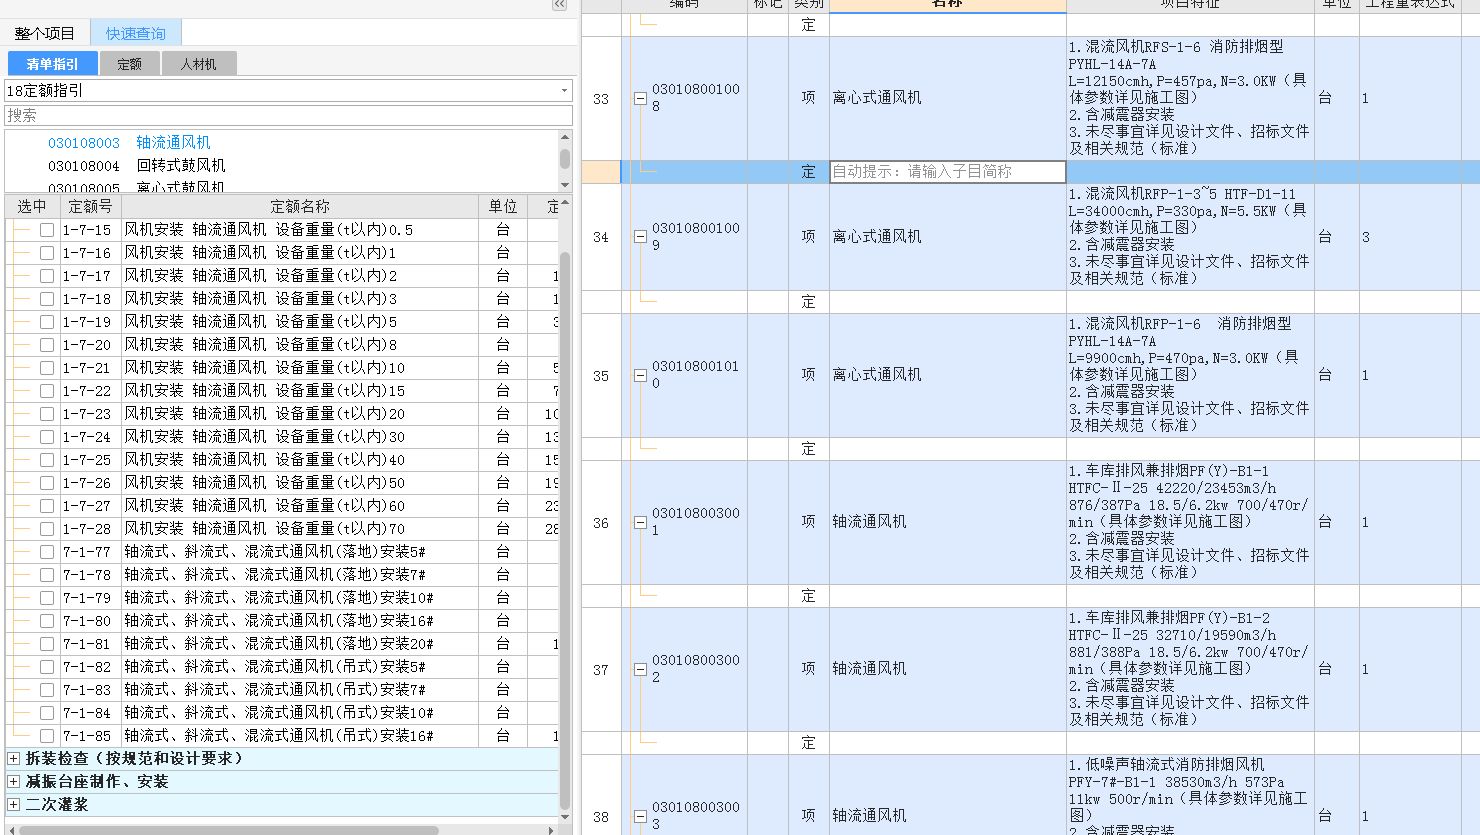This screenshot has width=1480, height=835.
Task: Check the box for quota 1-7-16
Action: point(47,253)
